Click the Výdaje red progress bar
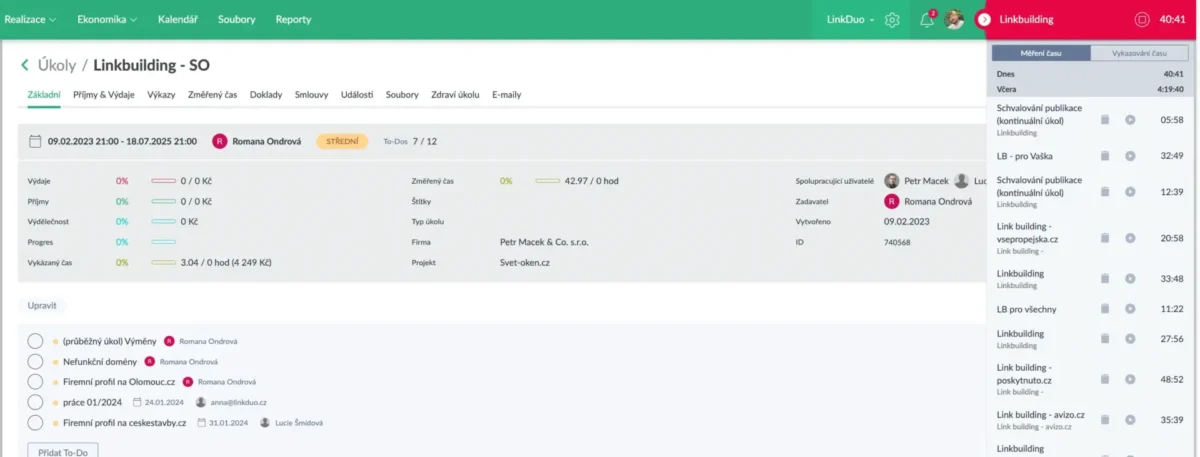 click(163, 181)
